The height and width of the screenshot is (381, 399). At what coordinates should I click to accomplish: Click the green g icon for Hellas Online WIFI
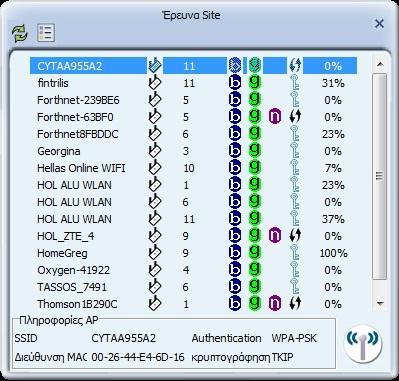tap(255, 167)
